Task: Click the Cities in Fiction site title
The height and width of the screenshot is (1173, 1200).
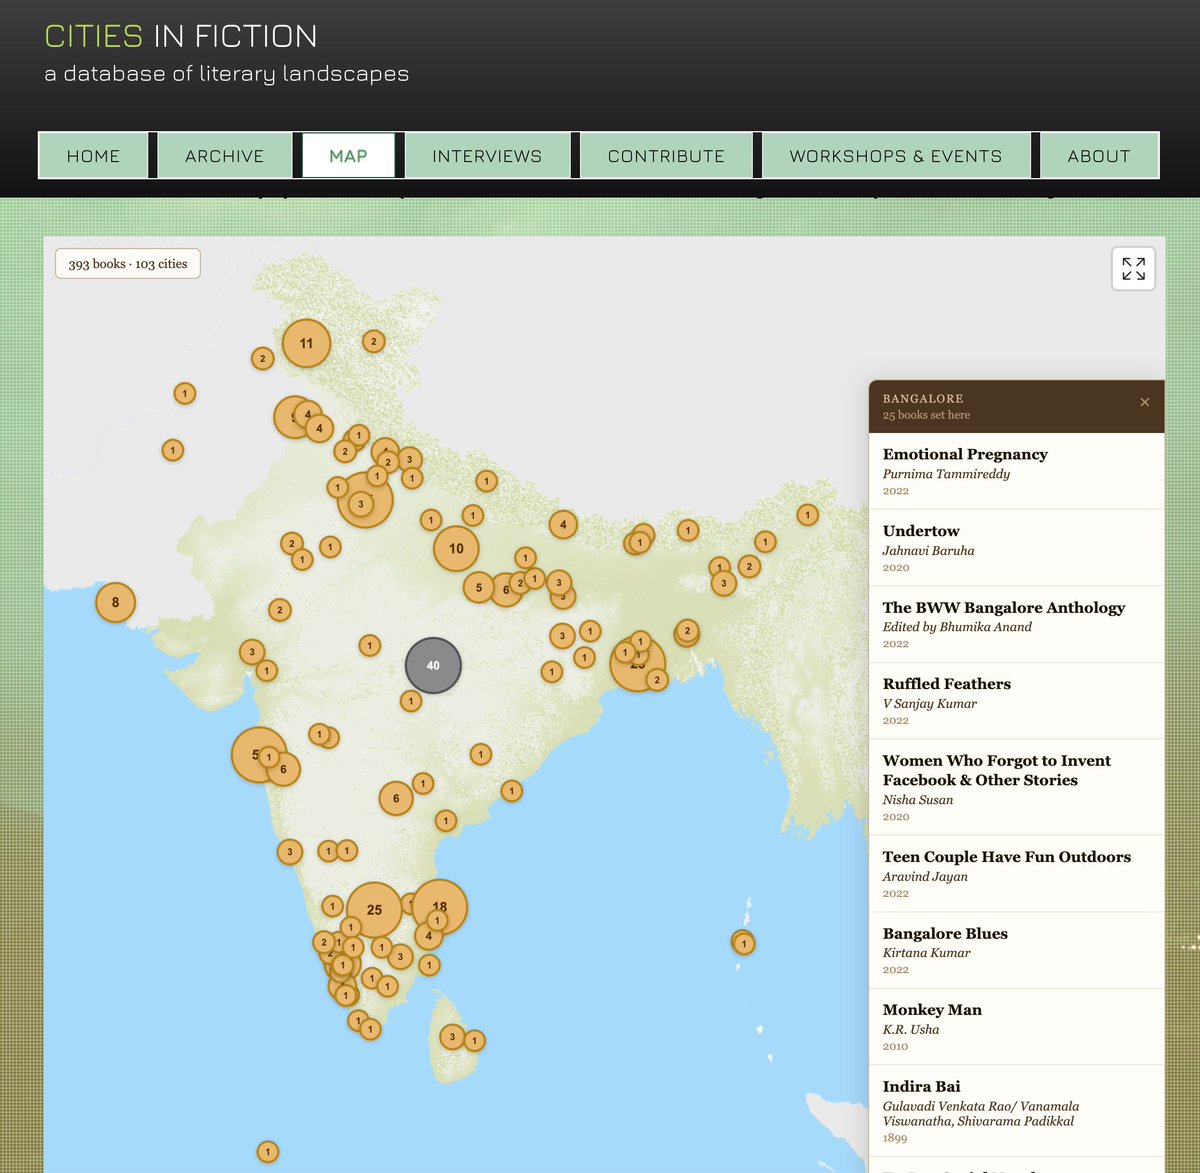Action: click(181, 36)
